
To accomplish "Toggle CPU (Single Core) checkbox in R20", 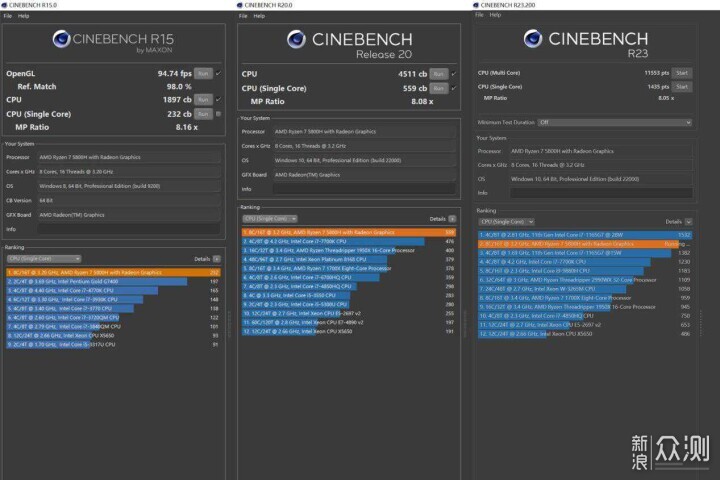I will (454, 88).
